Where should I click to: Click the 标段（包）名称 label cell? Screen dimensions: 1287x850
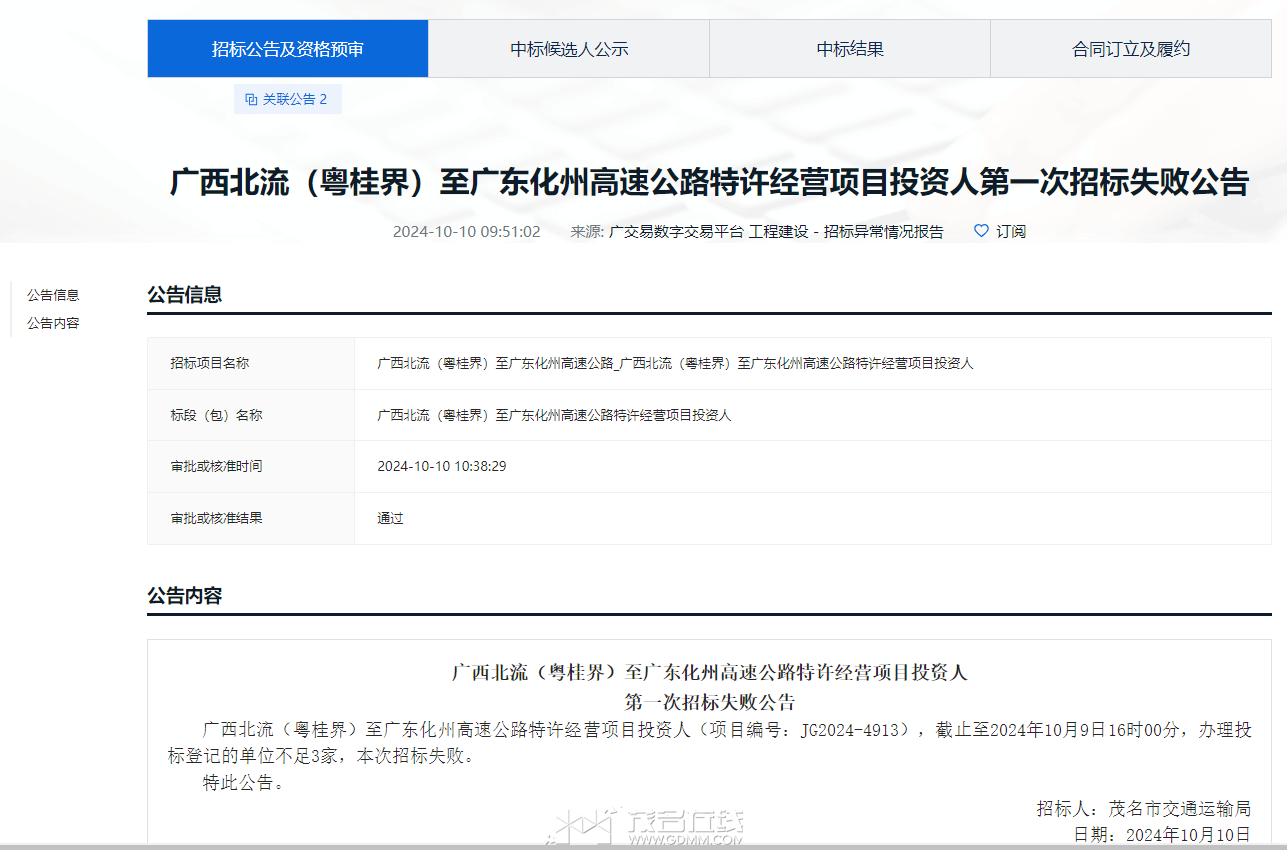pos(251,415)
